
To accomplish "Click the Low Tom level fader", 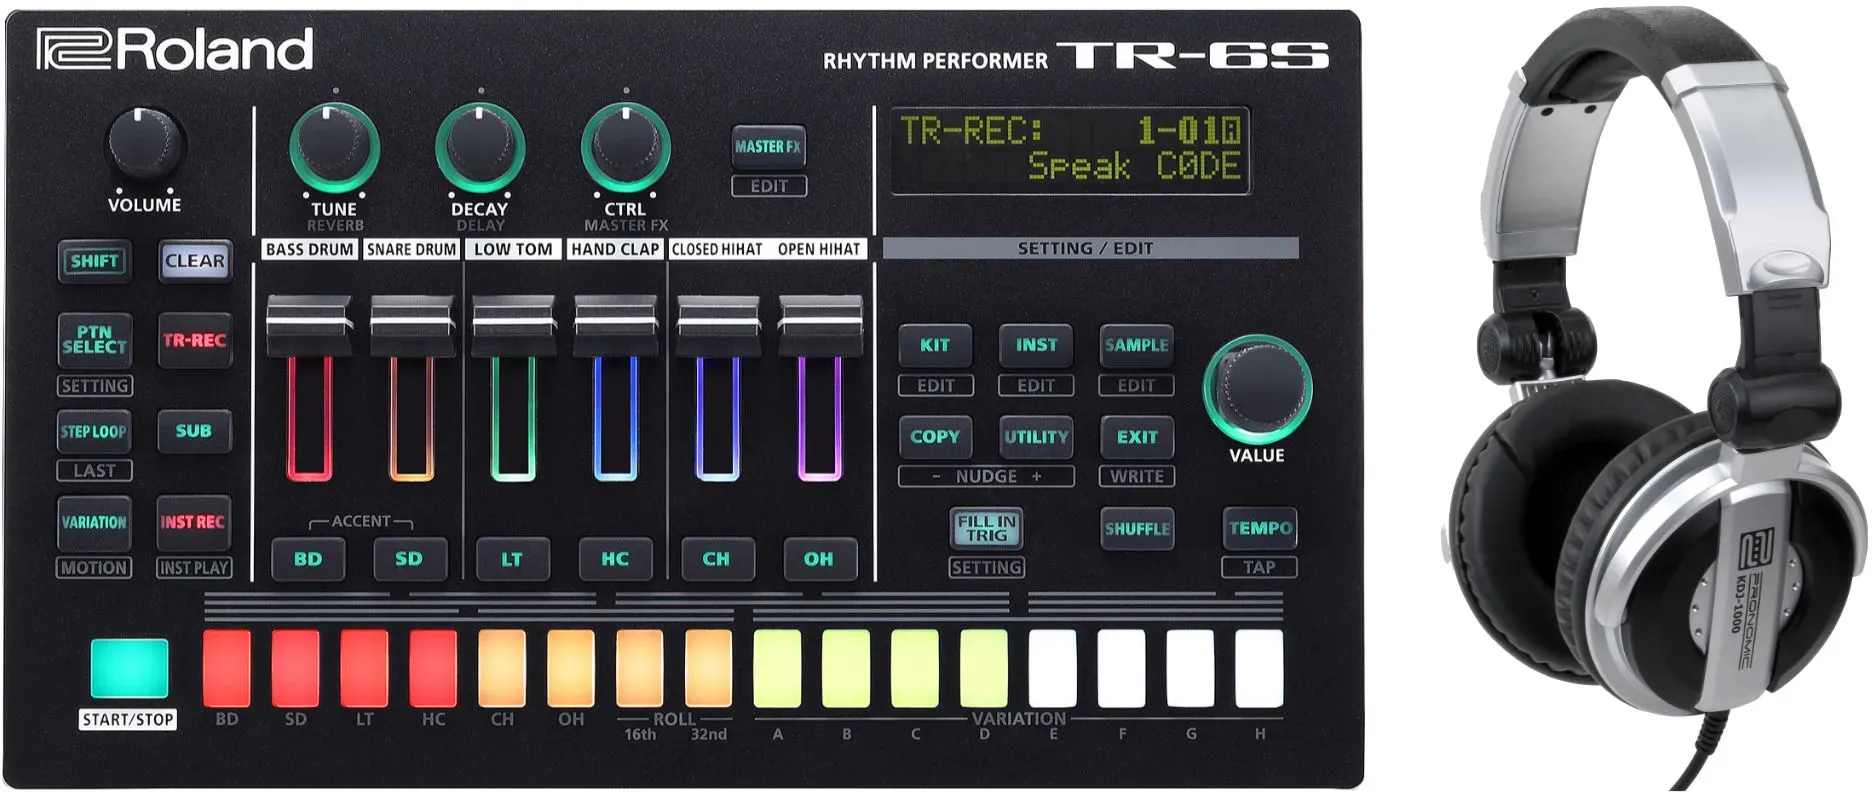I will tap(514, 325).
